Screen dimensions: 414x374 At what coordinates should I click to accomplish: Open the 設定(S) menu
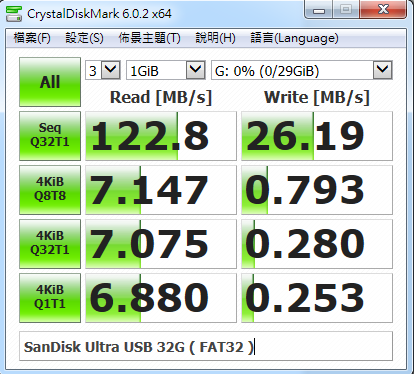pos(84,38)
